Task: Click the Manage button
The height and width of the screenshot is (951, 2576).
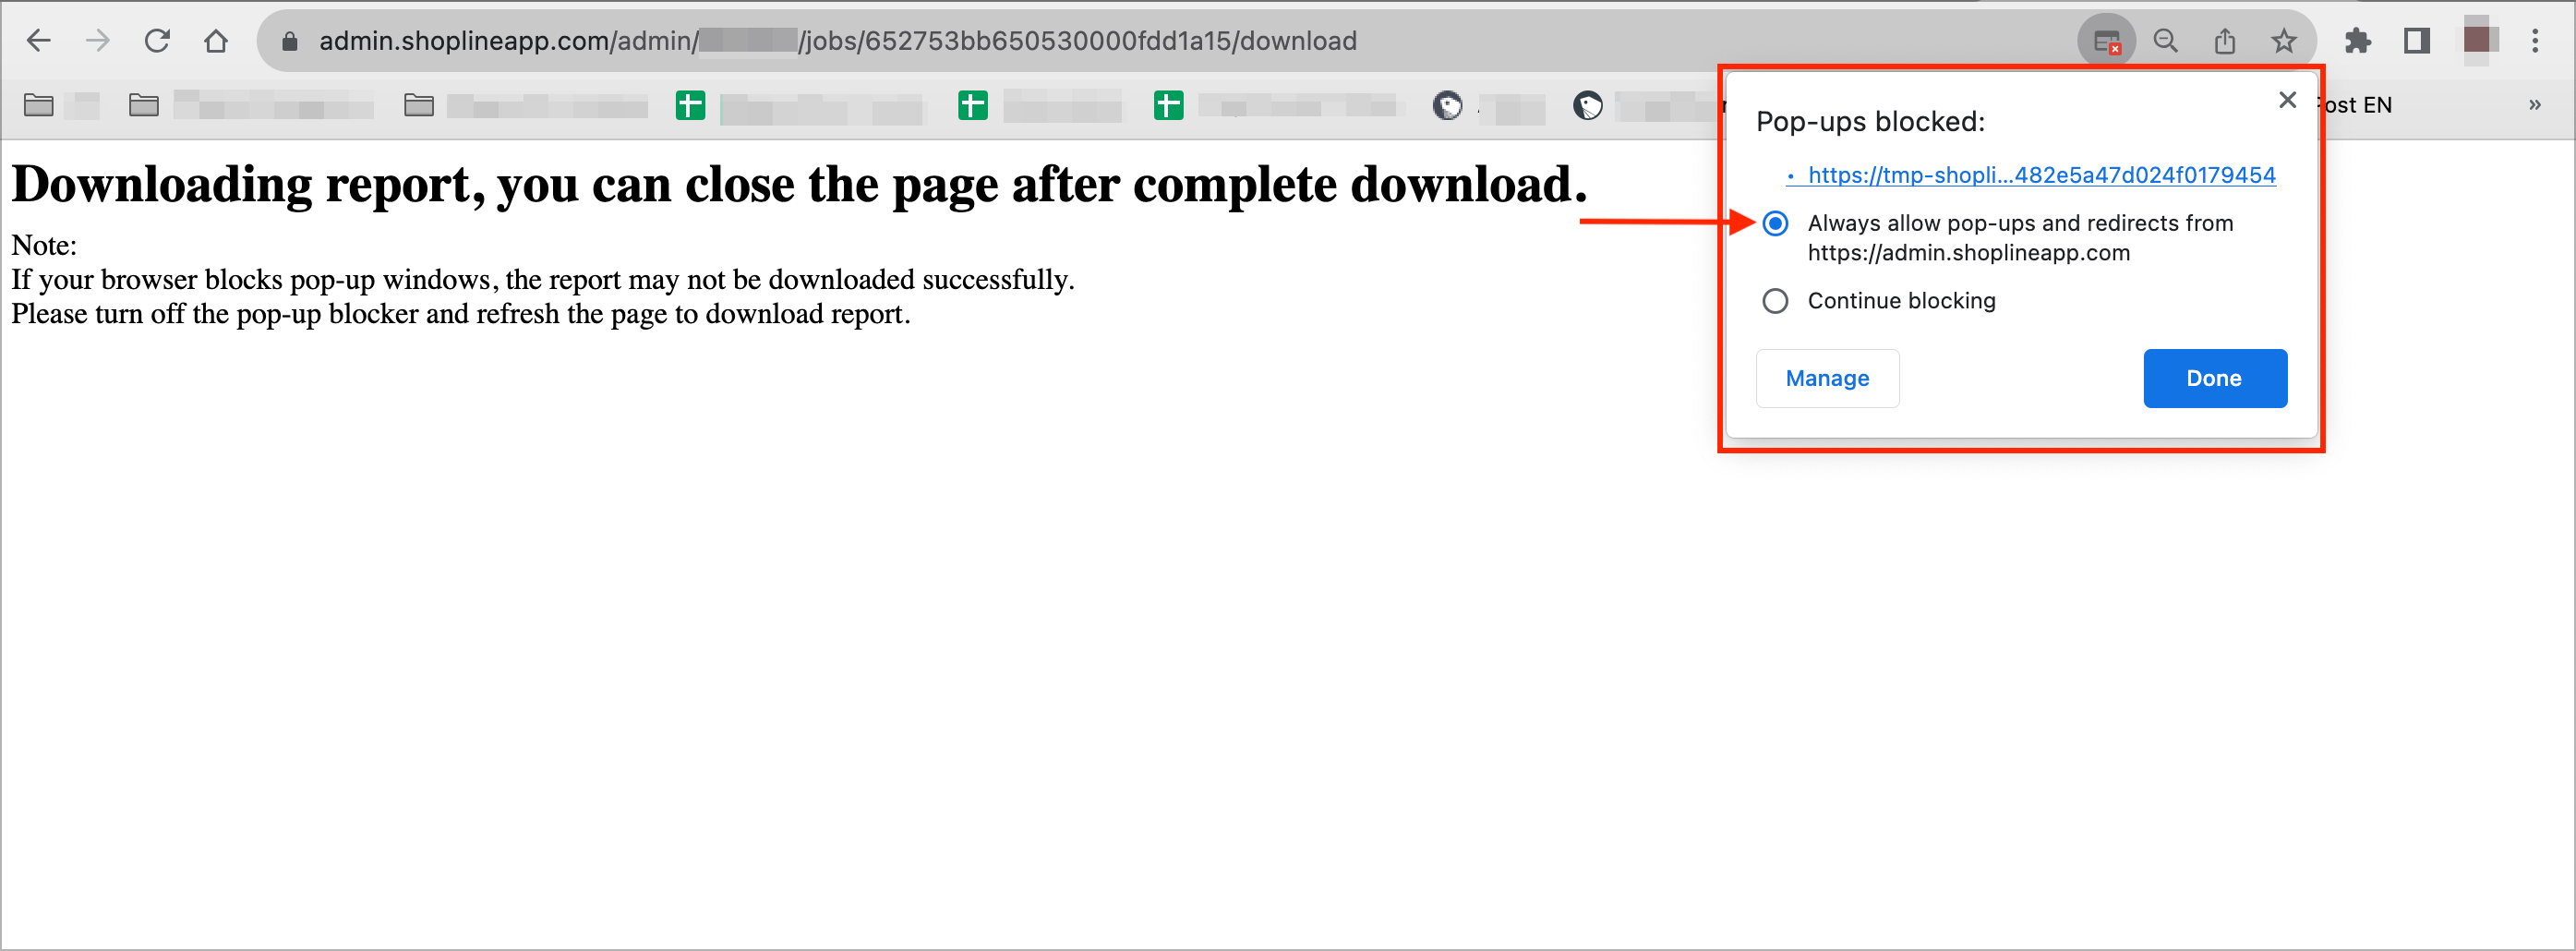Action: pyautogui.click(x=1827, y=378)
